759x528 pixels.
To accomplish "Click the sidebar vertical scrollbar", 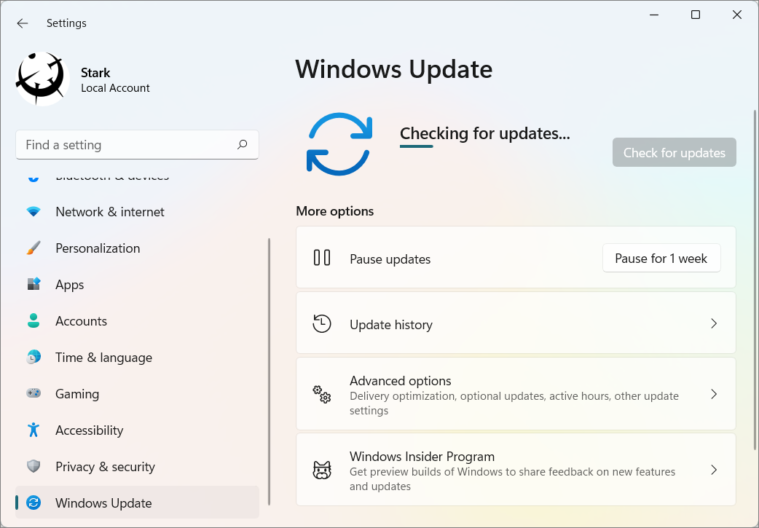I will (269, 372).
